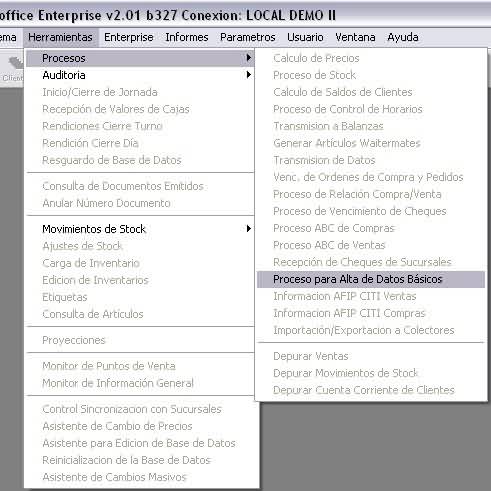This screenshot has width=491, height=491.
Task: Open the Herramientas menu
Action: (x=60, y=37)
